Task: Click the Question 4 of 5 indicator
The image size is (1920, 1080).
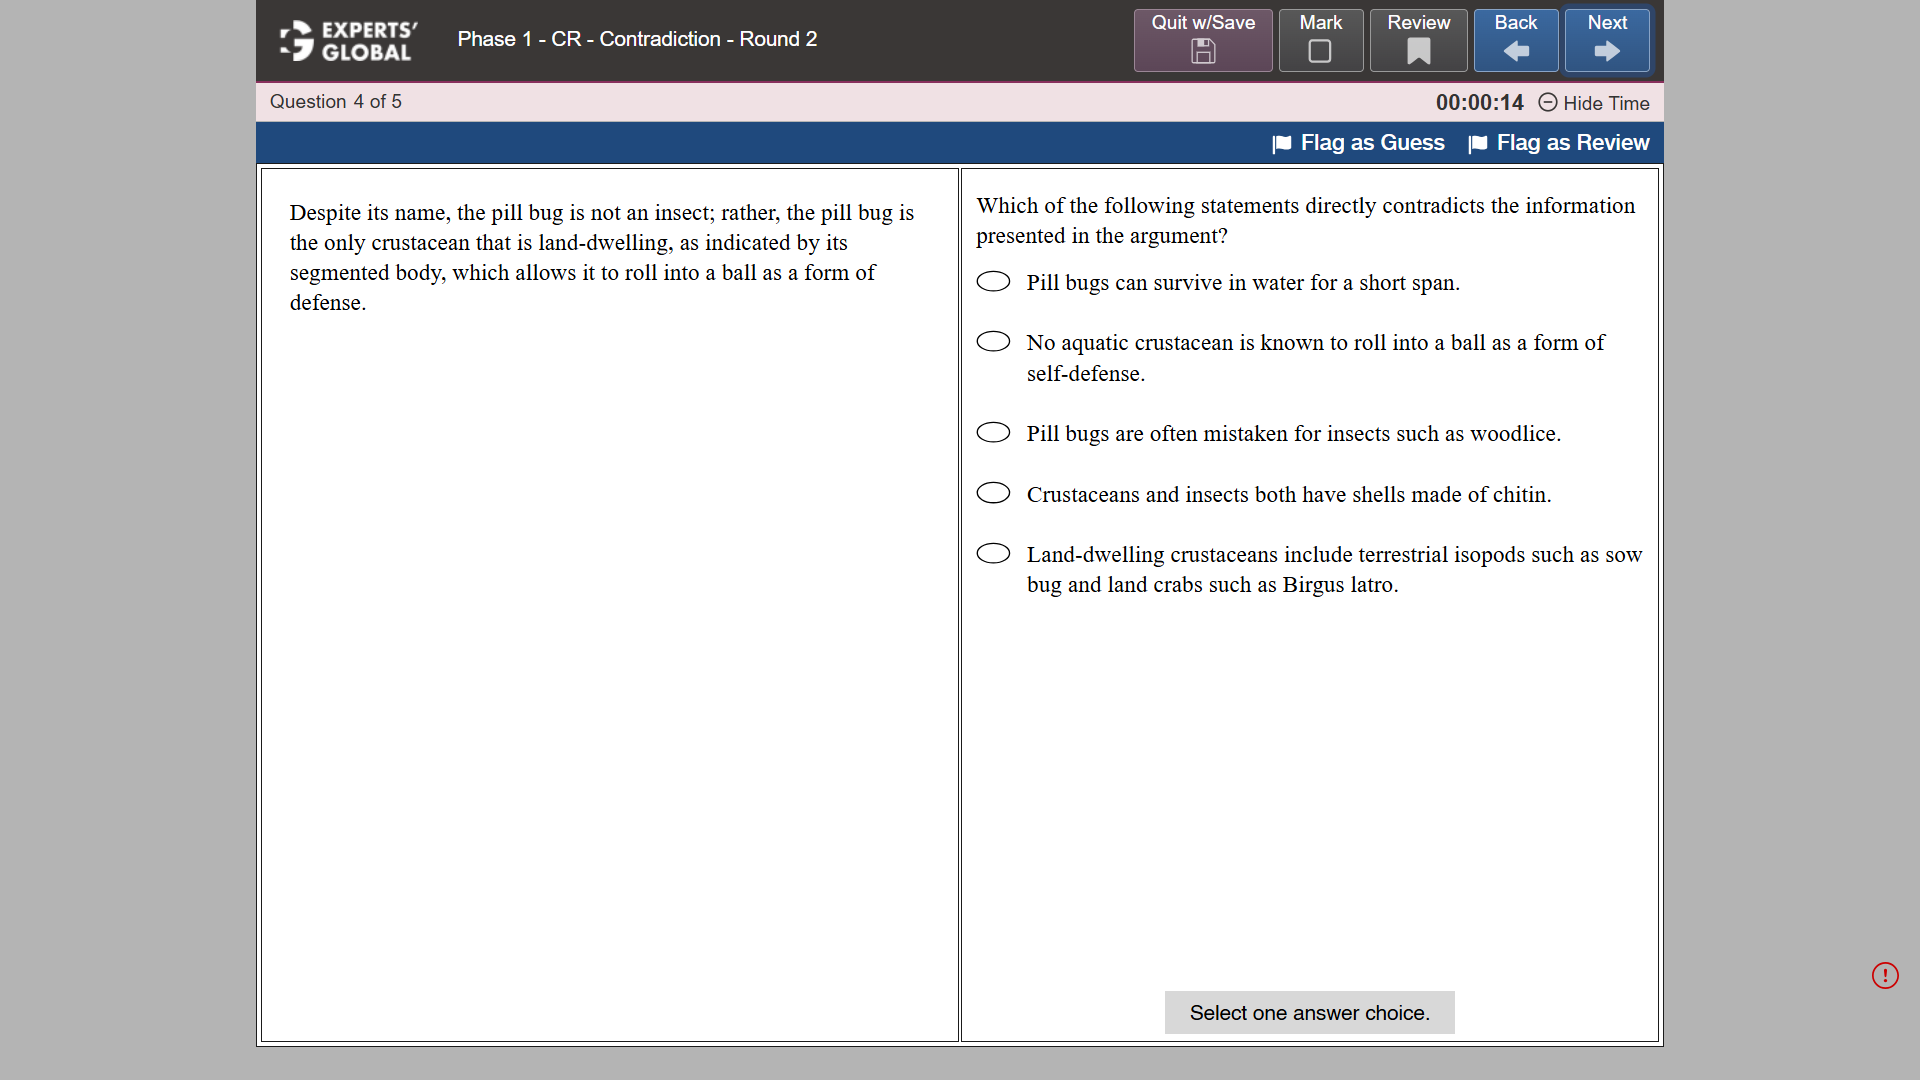Action: [x=335, y=101]
